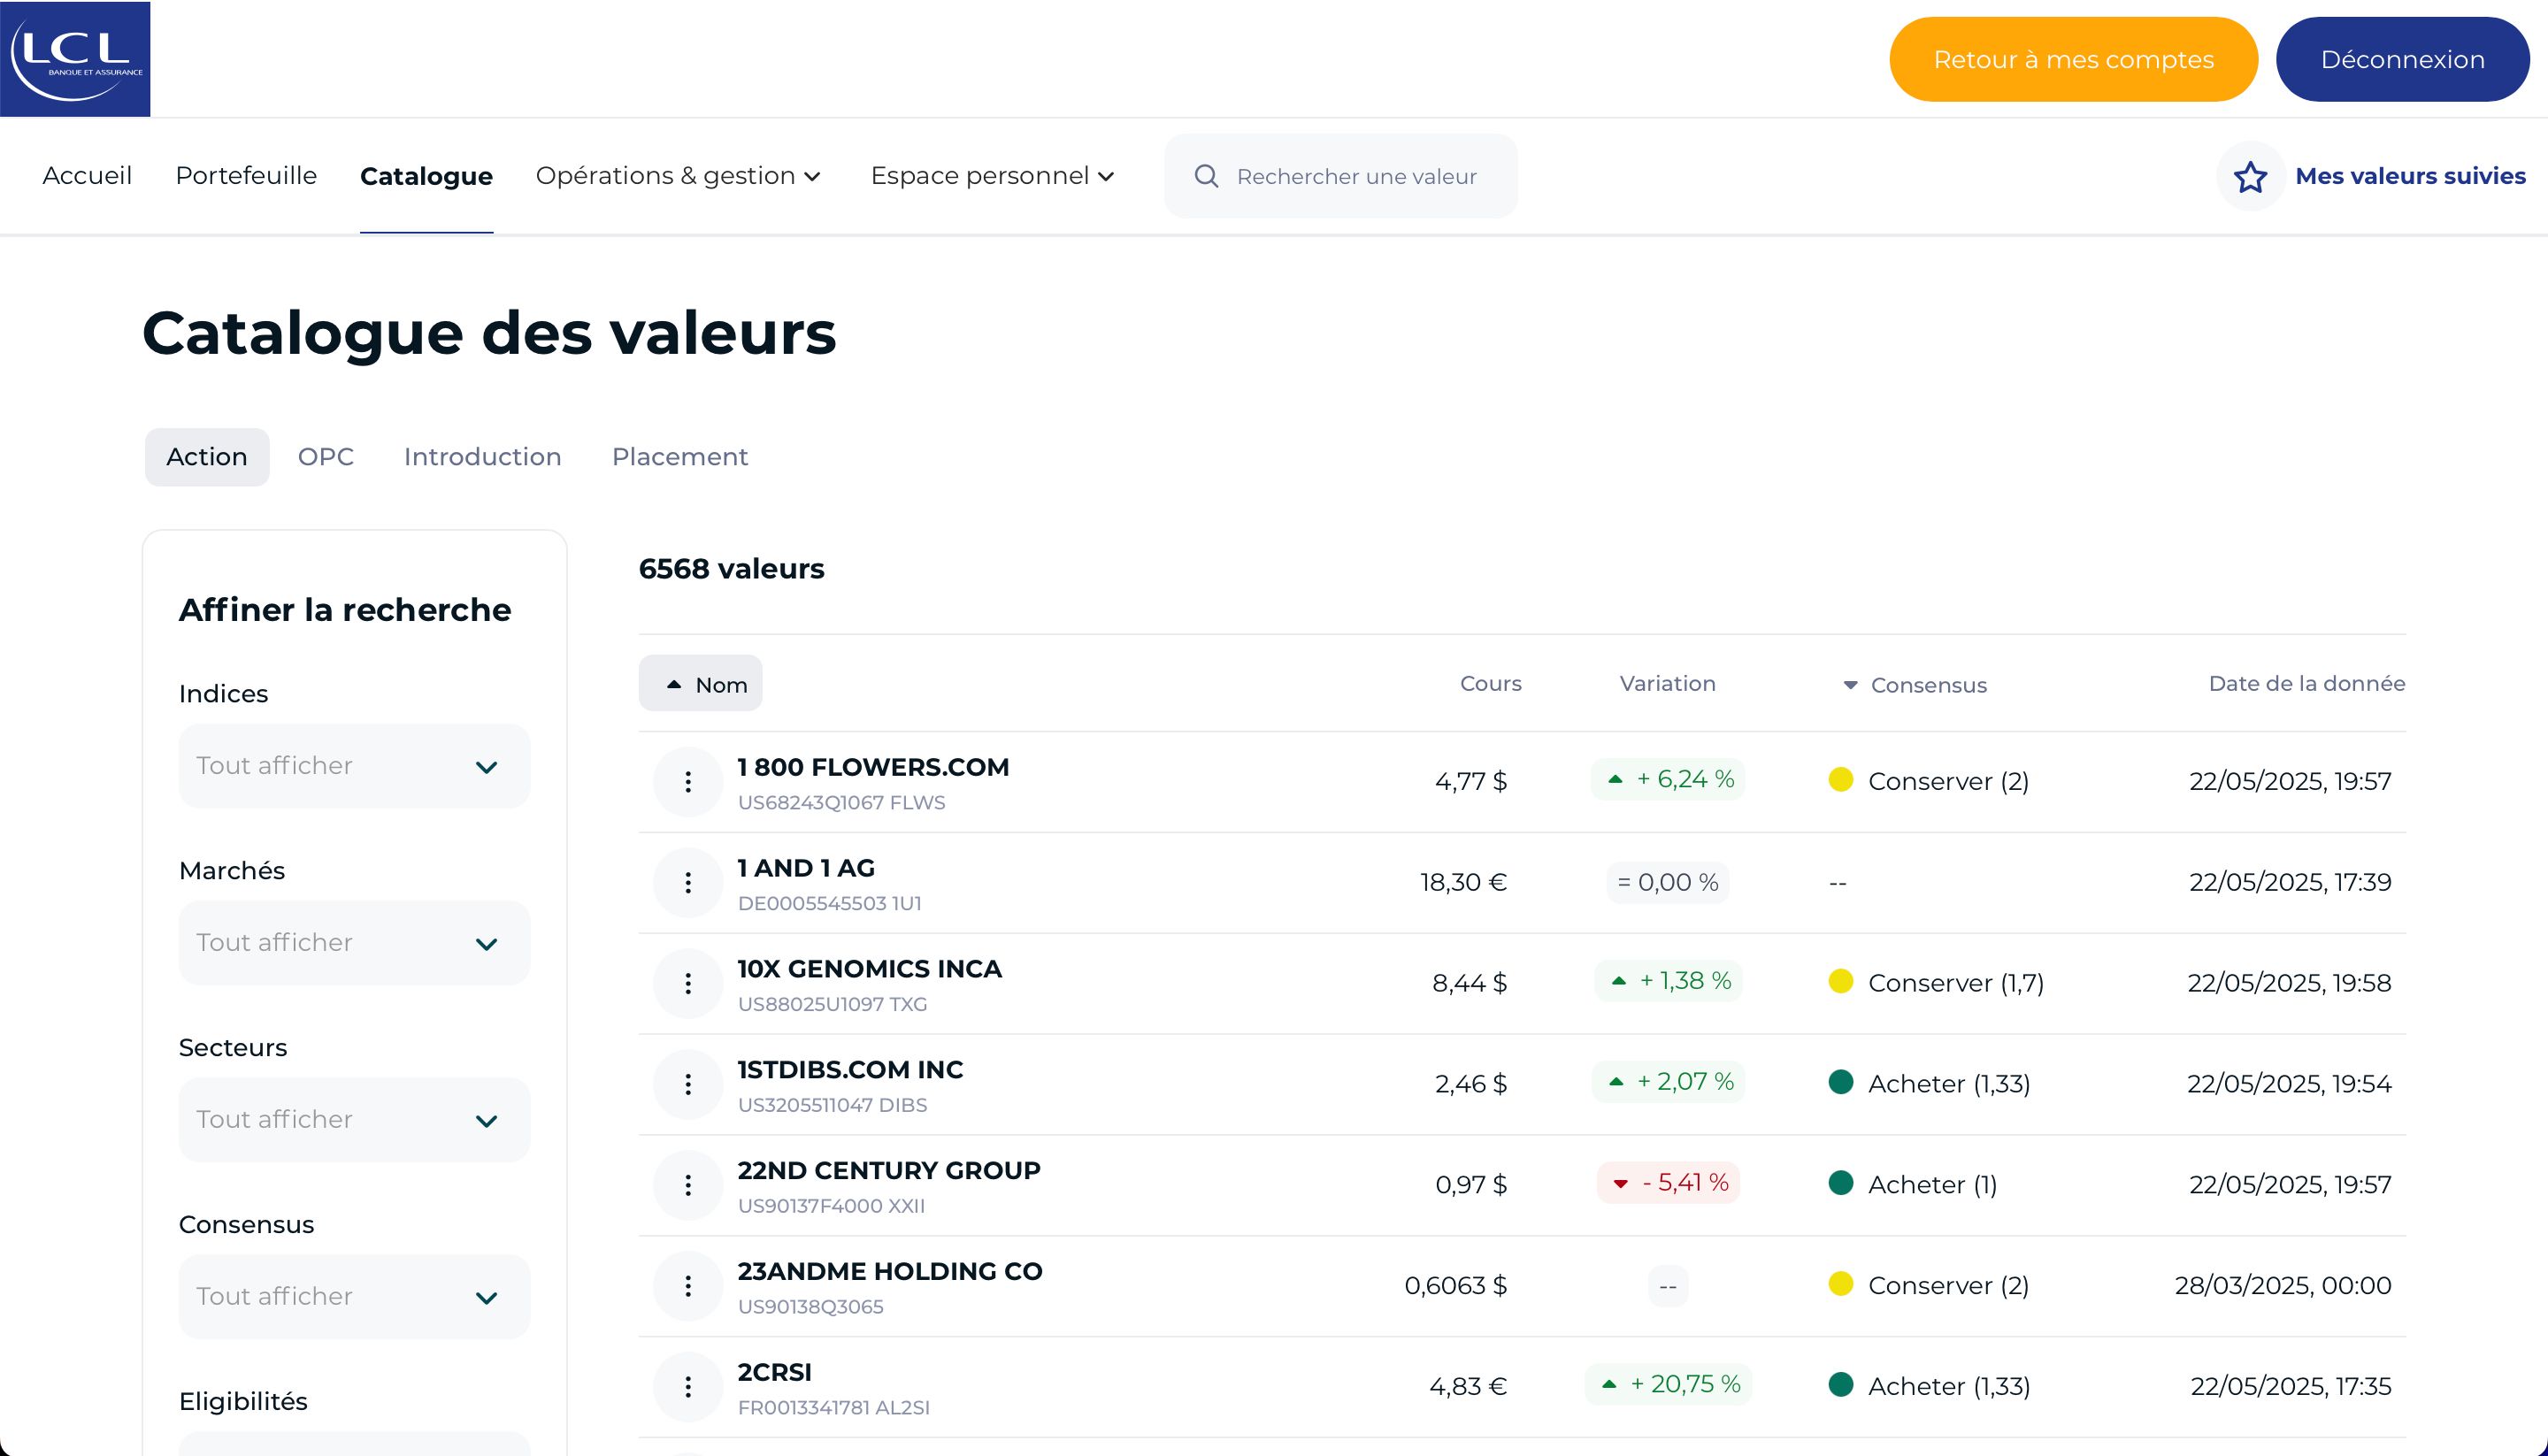Open options menu for 1STDIBS.COM INC
Viewport: 2548px width, 1456px height.
(x=688, y=1084)
